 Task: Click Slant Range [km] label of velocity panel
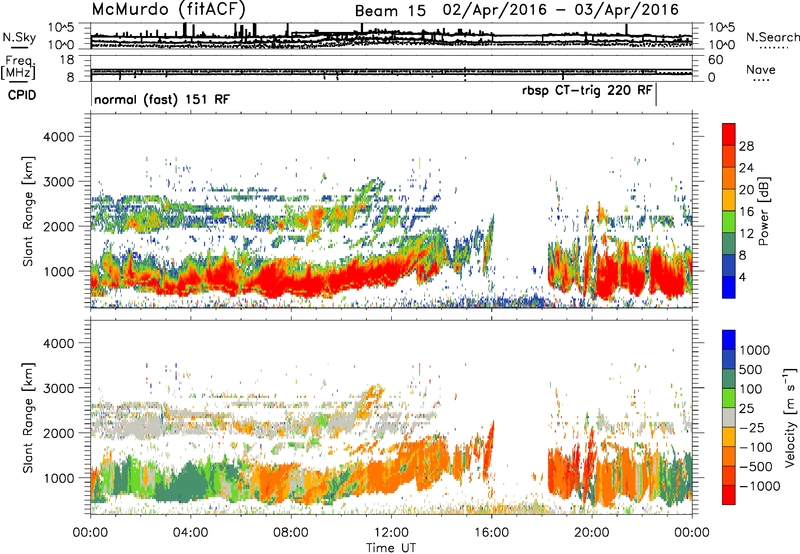click(28, 417)
